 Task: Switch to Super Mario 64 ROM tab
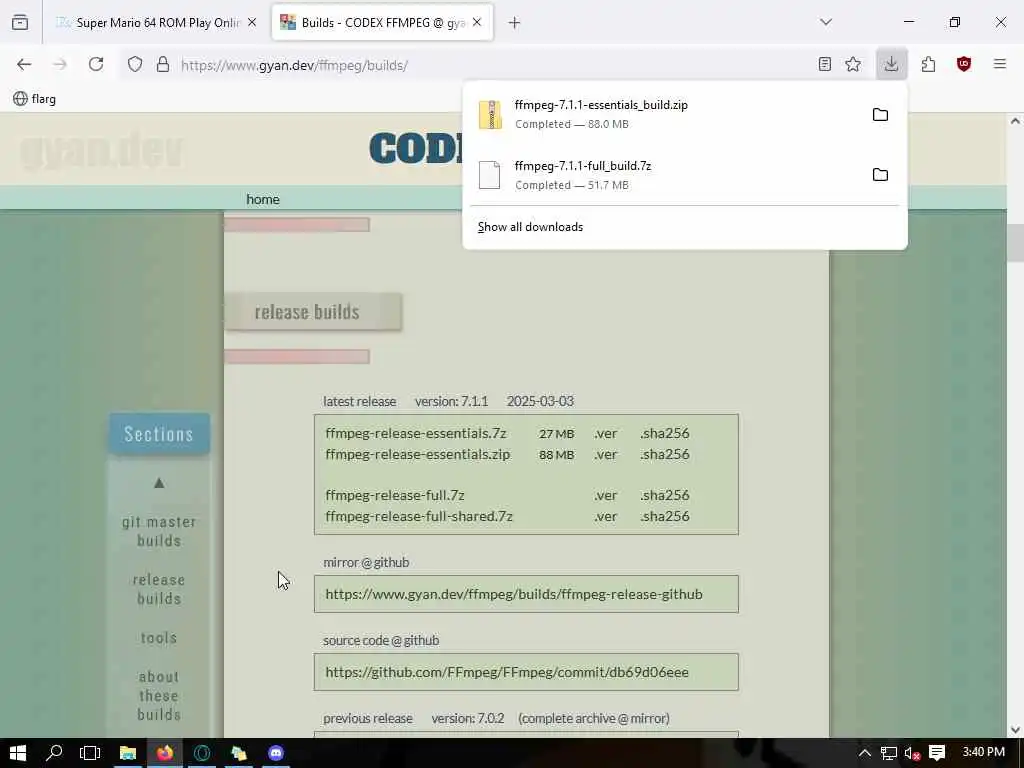tap(157, 23)
